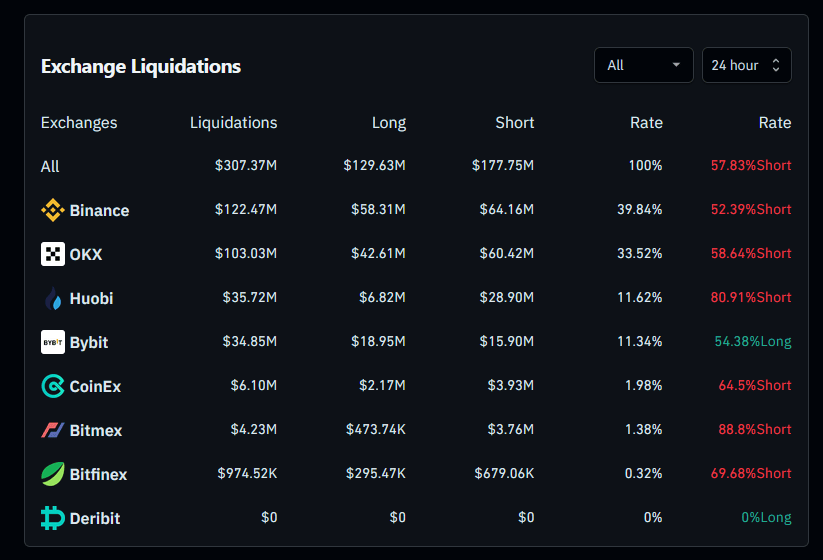Click the Exchanges column header
The height and width of the screenshot is (560, 823).
click(79, 123)
